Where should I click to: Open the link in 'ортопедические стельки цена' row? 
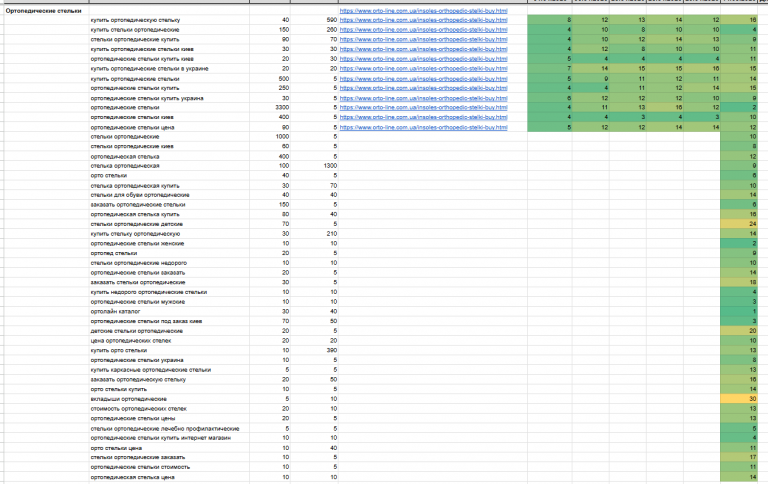coord(423,127)
